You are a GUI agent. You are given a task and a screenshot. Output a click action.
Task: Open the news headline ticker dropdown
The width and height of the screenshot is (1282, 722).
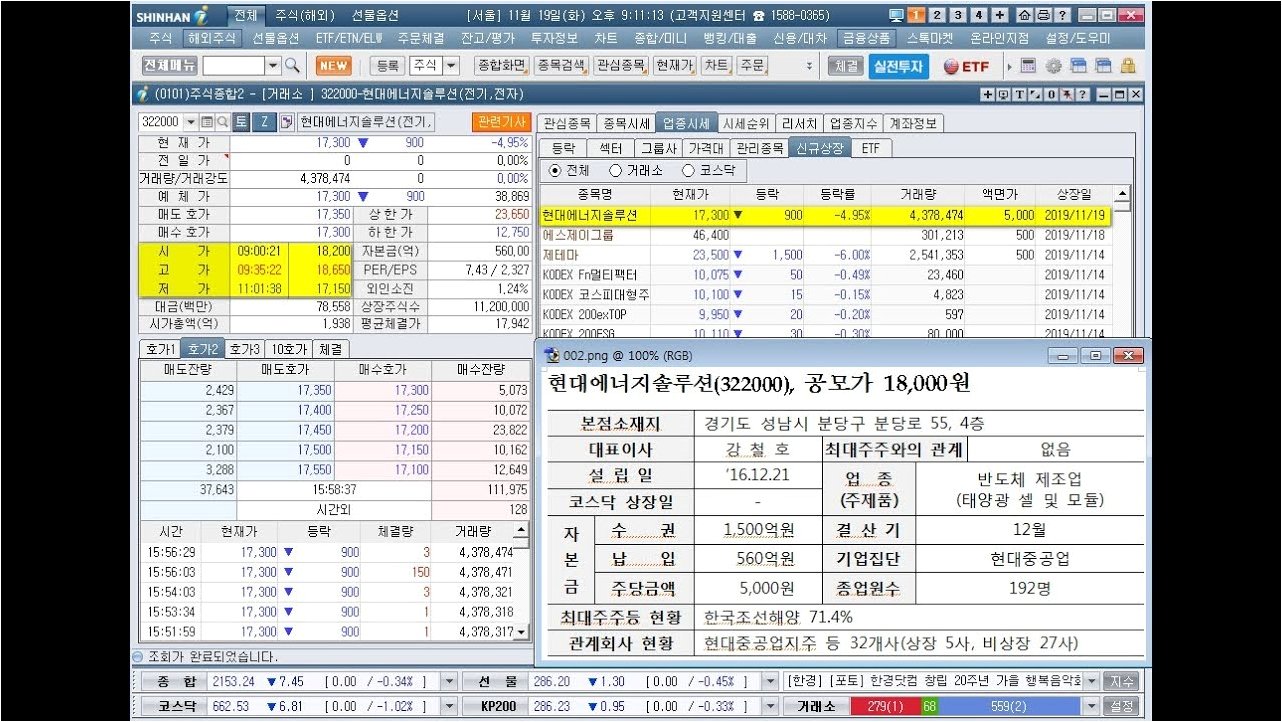click(x=1092, y=681)
